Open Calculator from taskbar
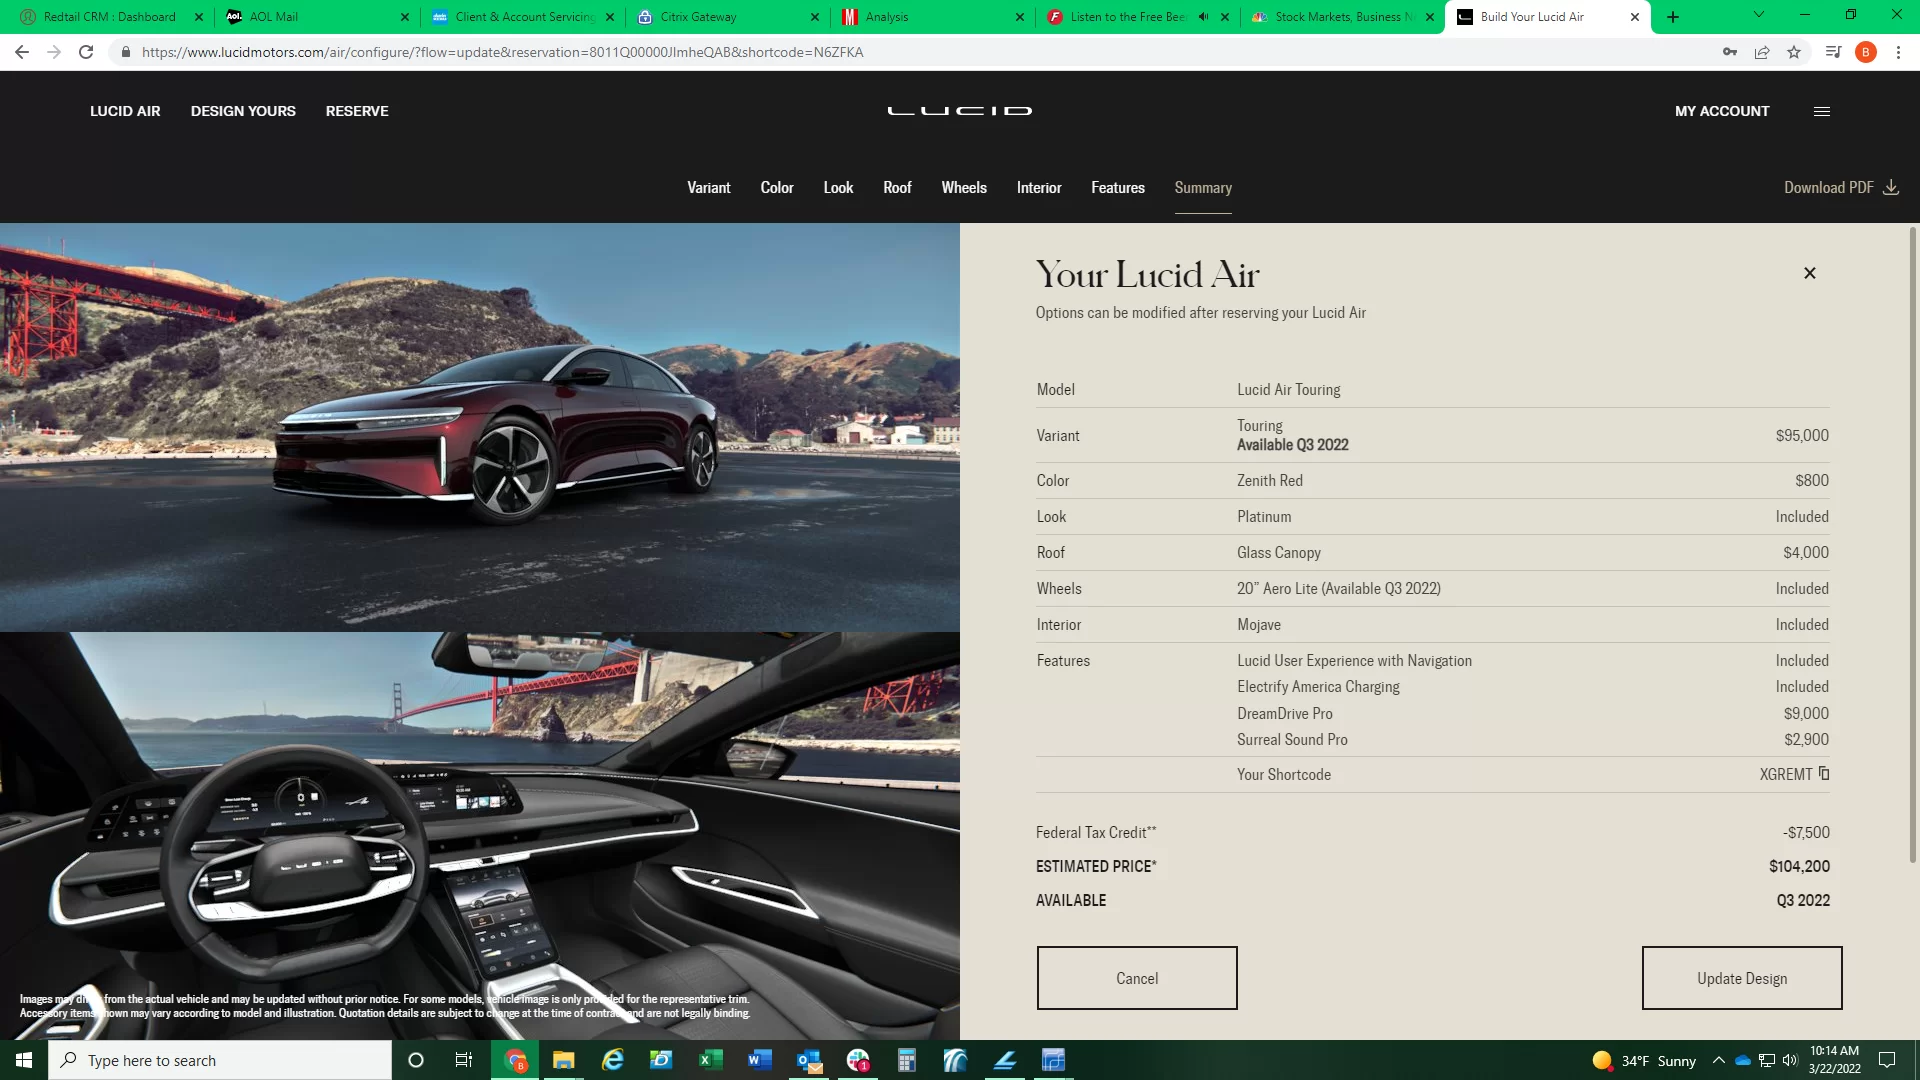 coord(907,1060)
